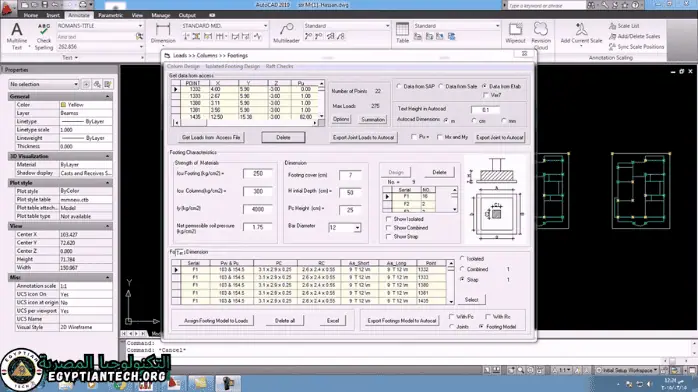The image size is (698, 392).
Task: Click the Summation button
Action: 373,120
